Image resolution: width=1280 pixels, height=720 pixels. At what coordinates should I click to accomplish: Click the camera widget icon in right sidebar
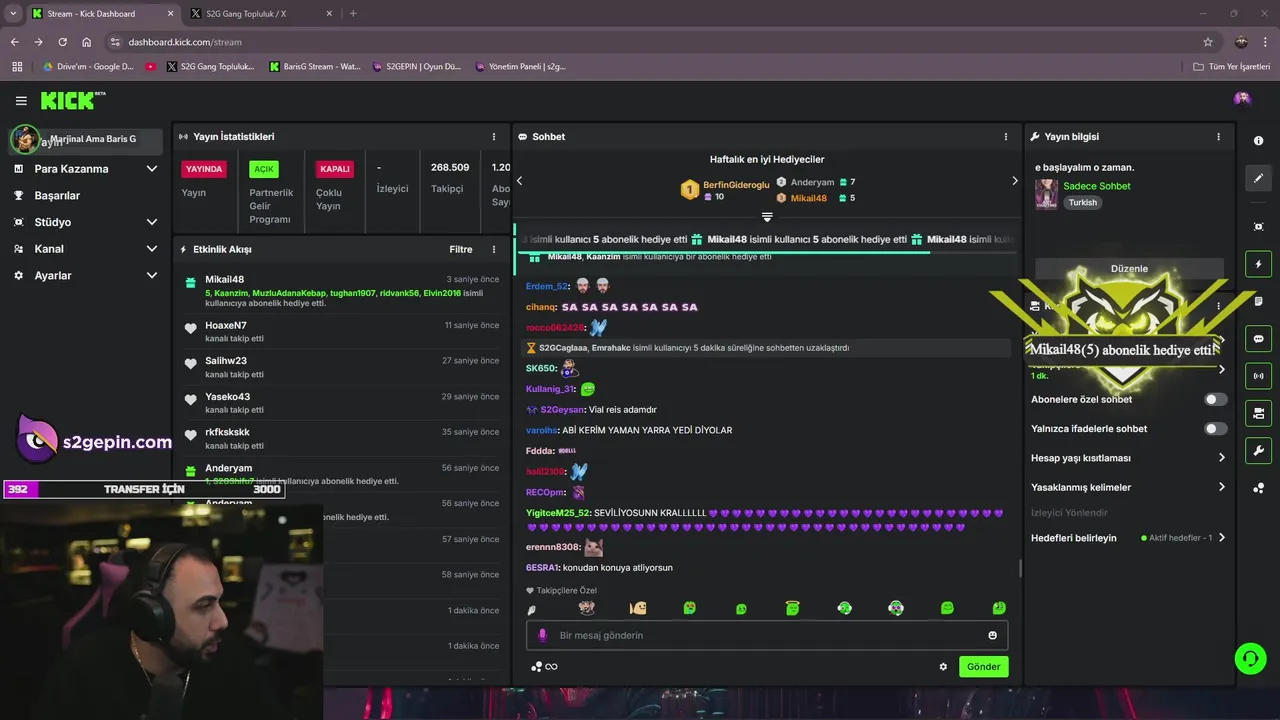(x=1258, y=413)
